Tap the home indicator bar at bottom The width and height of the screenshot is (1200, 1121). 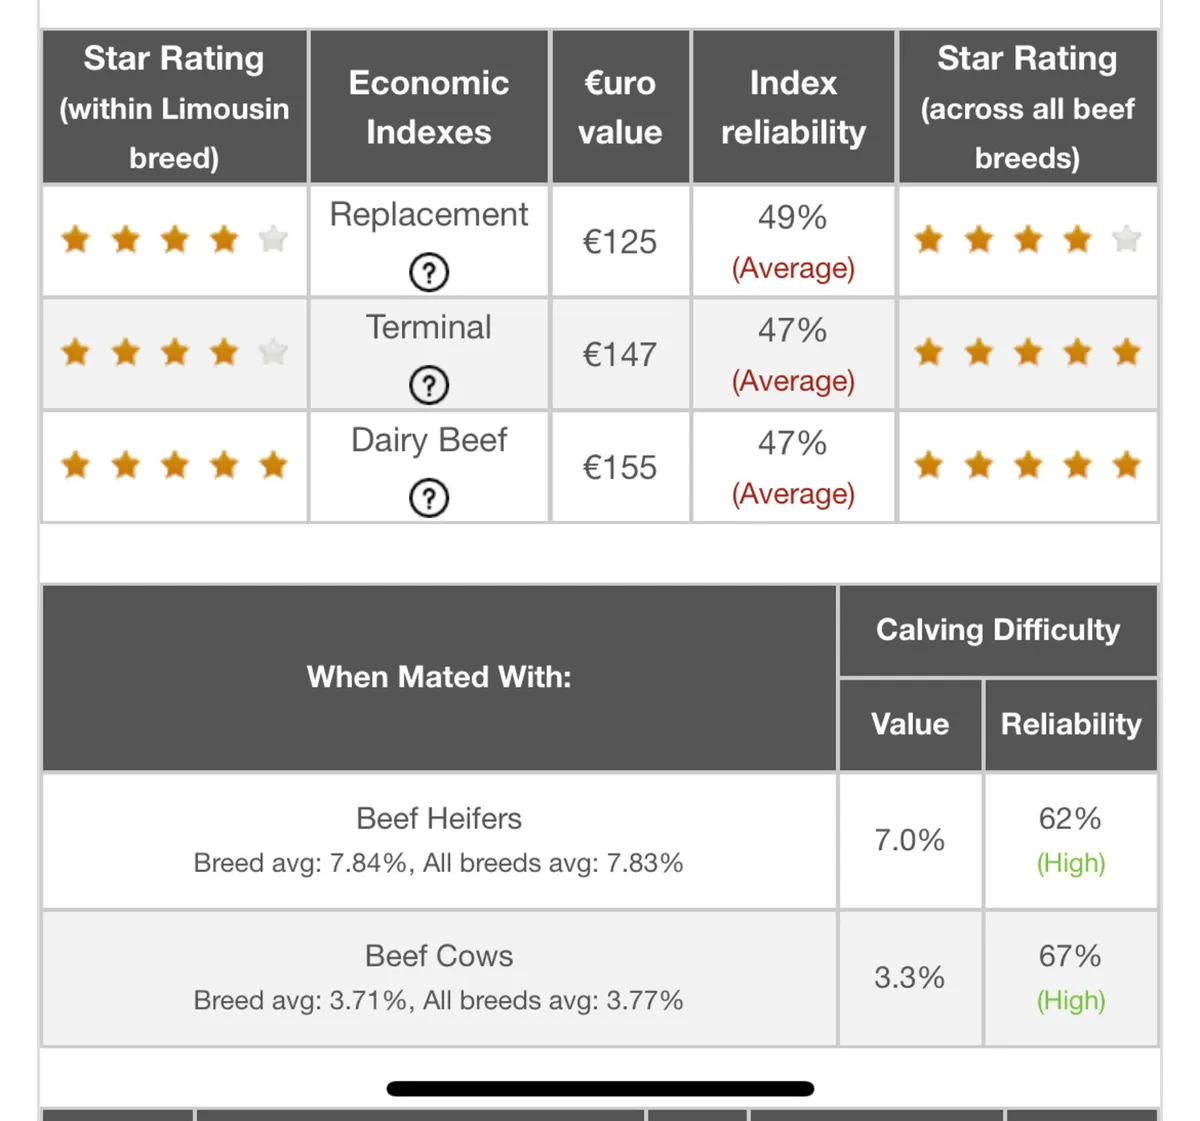point(600,1089)
